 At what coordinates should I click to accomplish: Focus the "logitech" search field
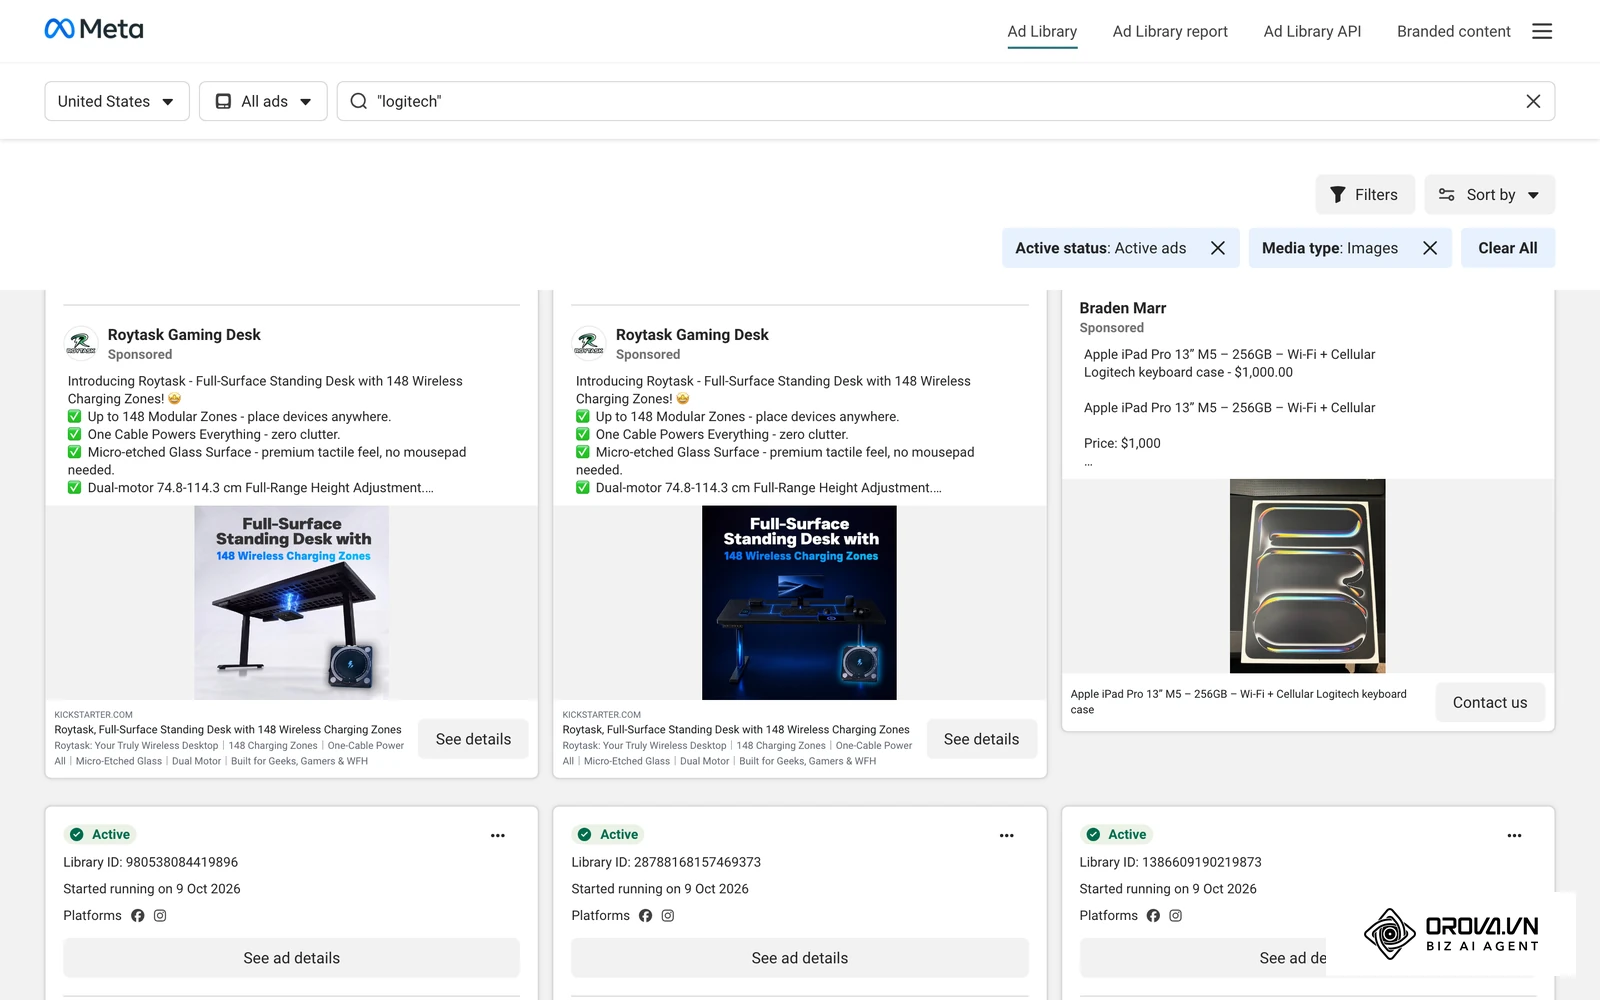(x=946, y=101)
